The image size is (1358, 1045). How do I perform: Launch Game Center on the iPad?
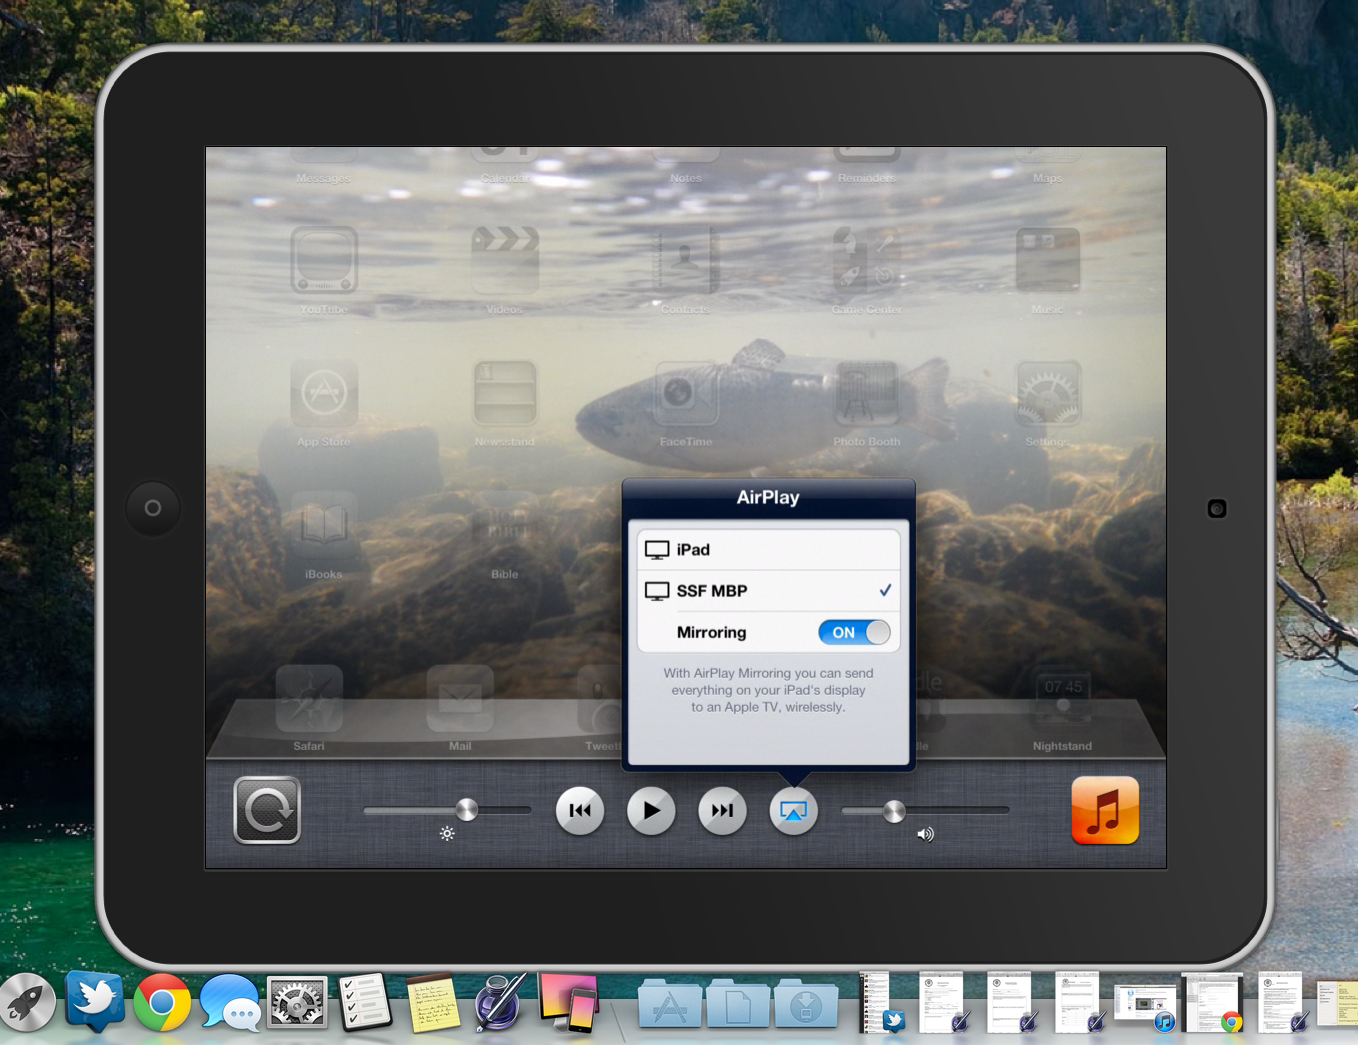(867, 260)
